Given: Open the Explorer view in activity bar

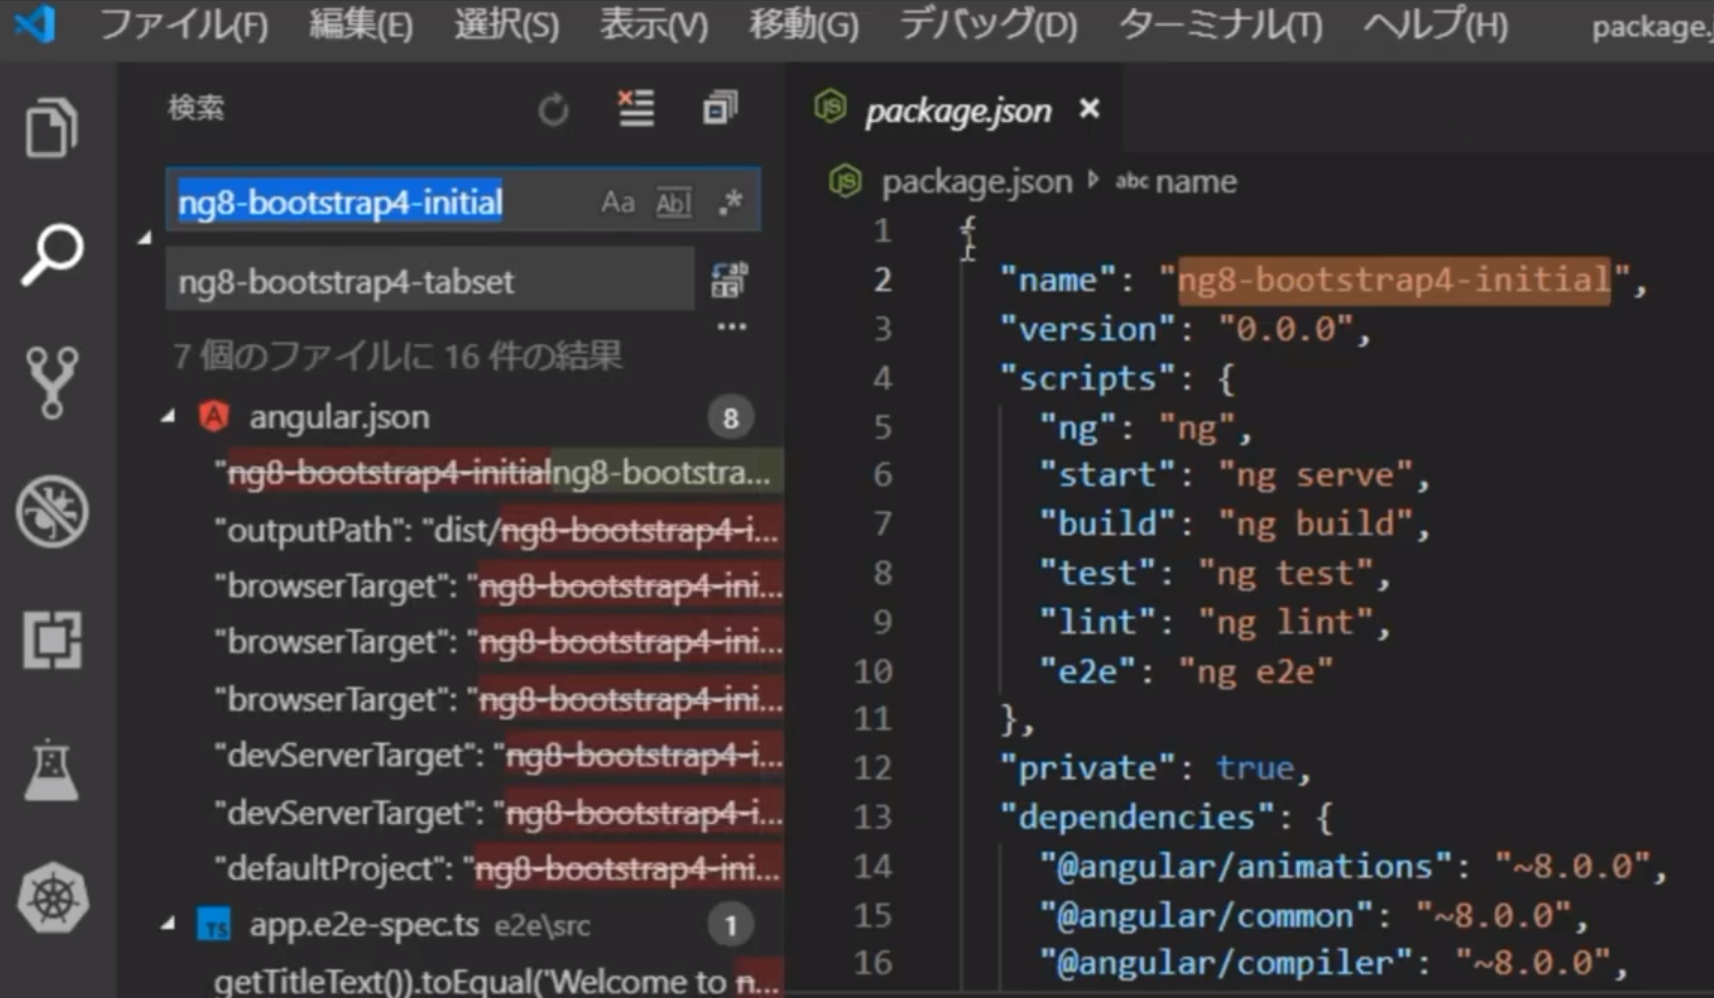Looking at the screenshot, I should pos(51,127).
